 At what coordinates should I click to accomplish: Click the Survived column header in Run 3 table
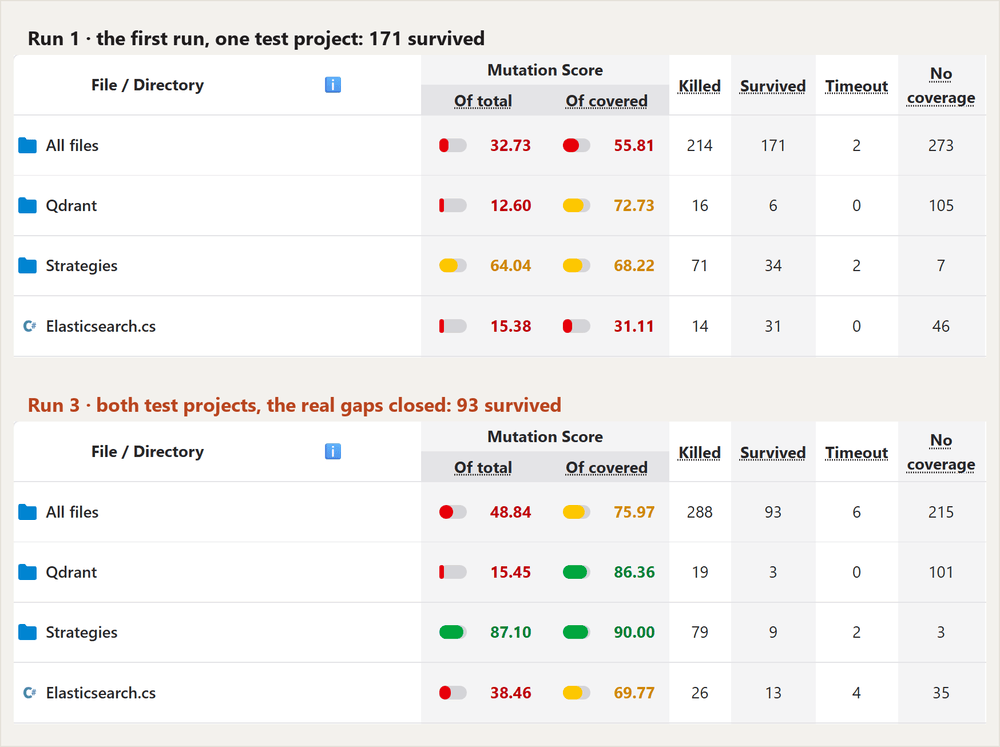tap(773, 453)
